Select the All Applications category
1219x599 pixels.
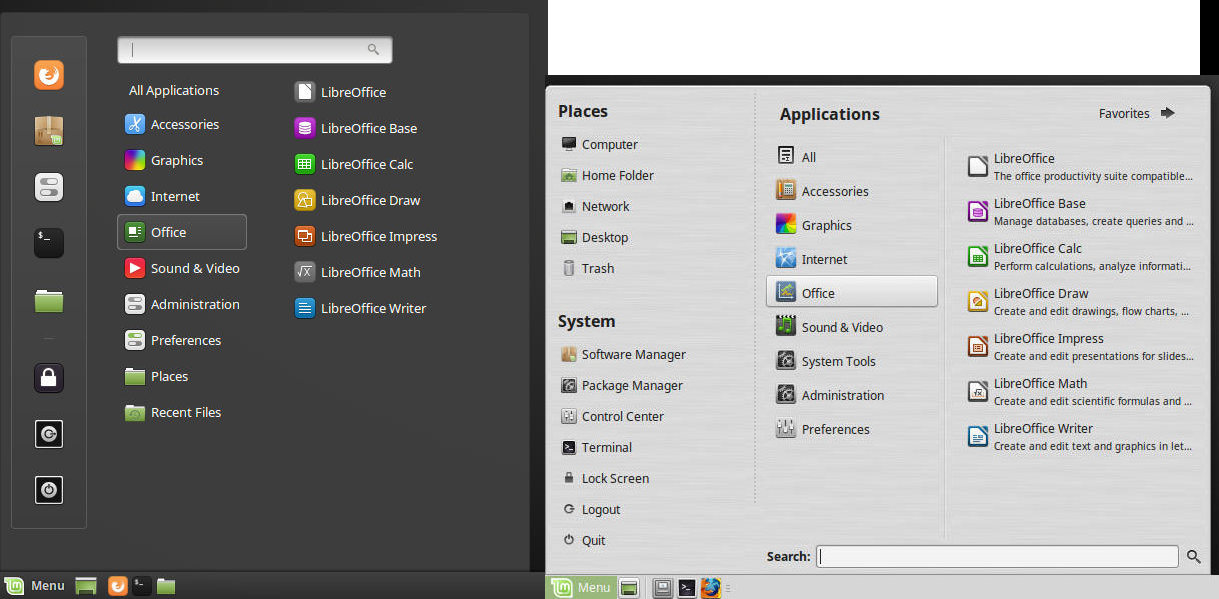pos(174,90)
